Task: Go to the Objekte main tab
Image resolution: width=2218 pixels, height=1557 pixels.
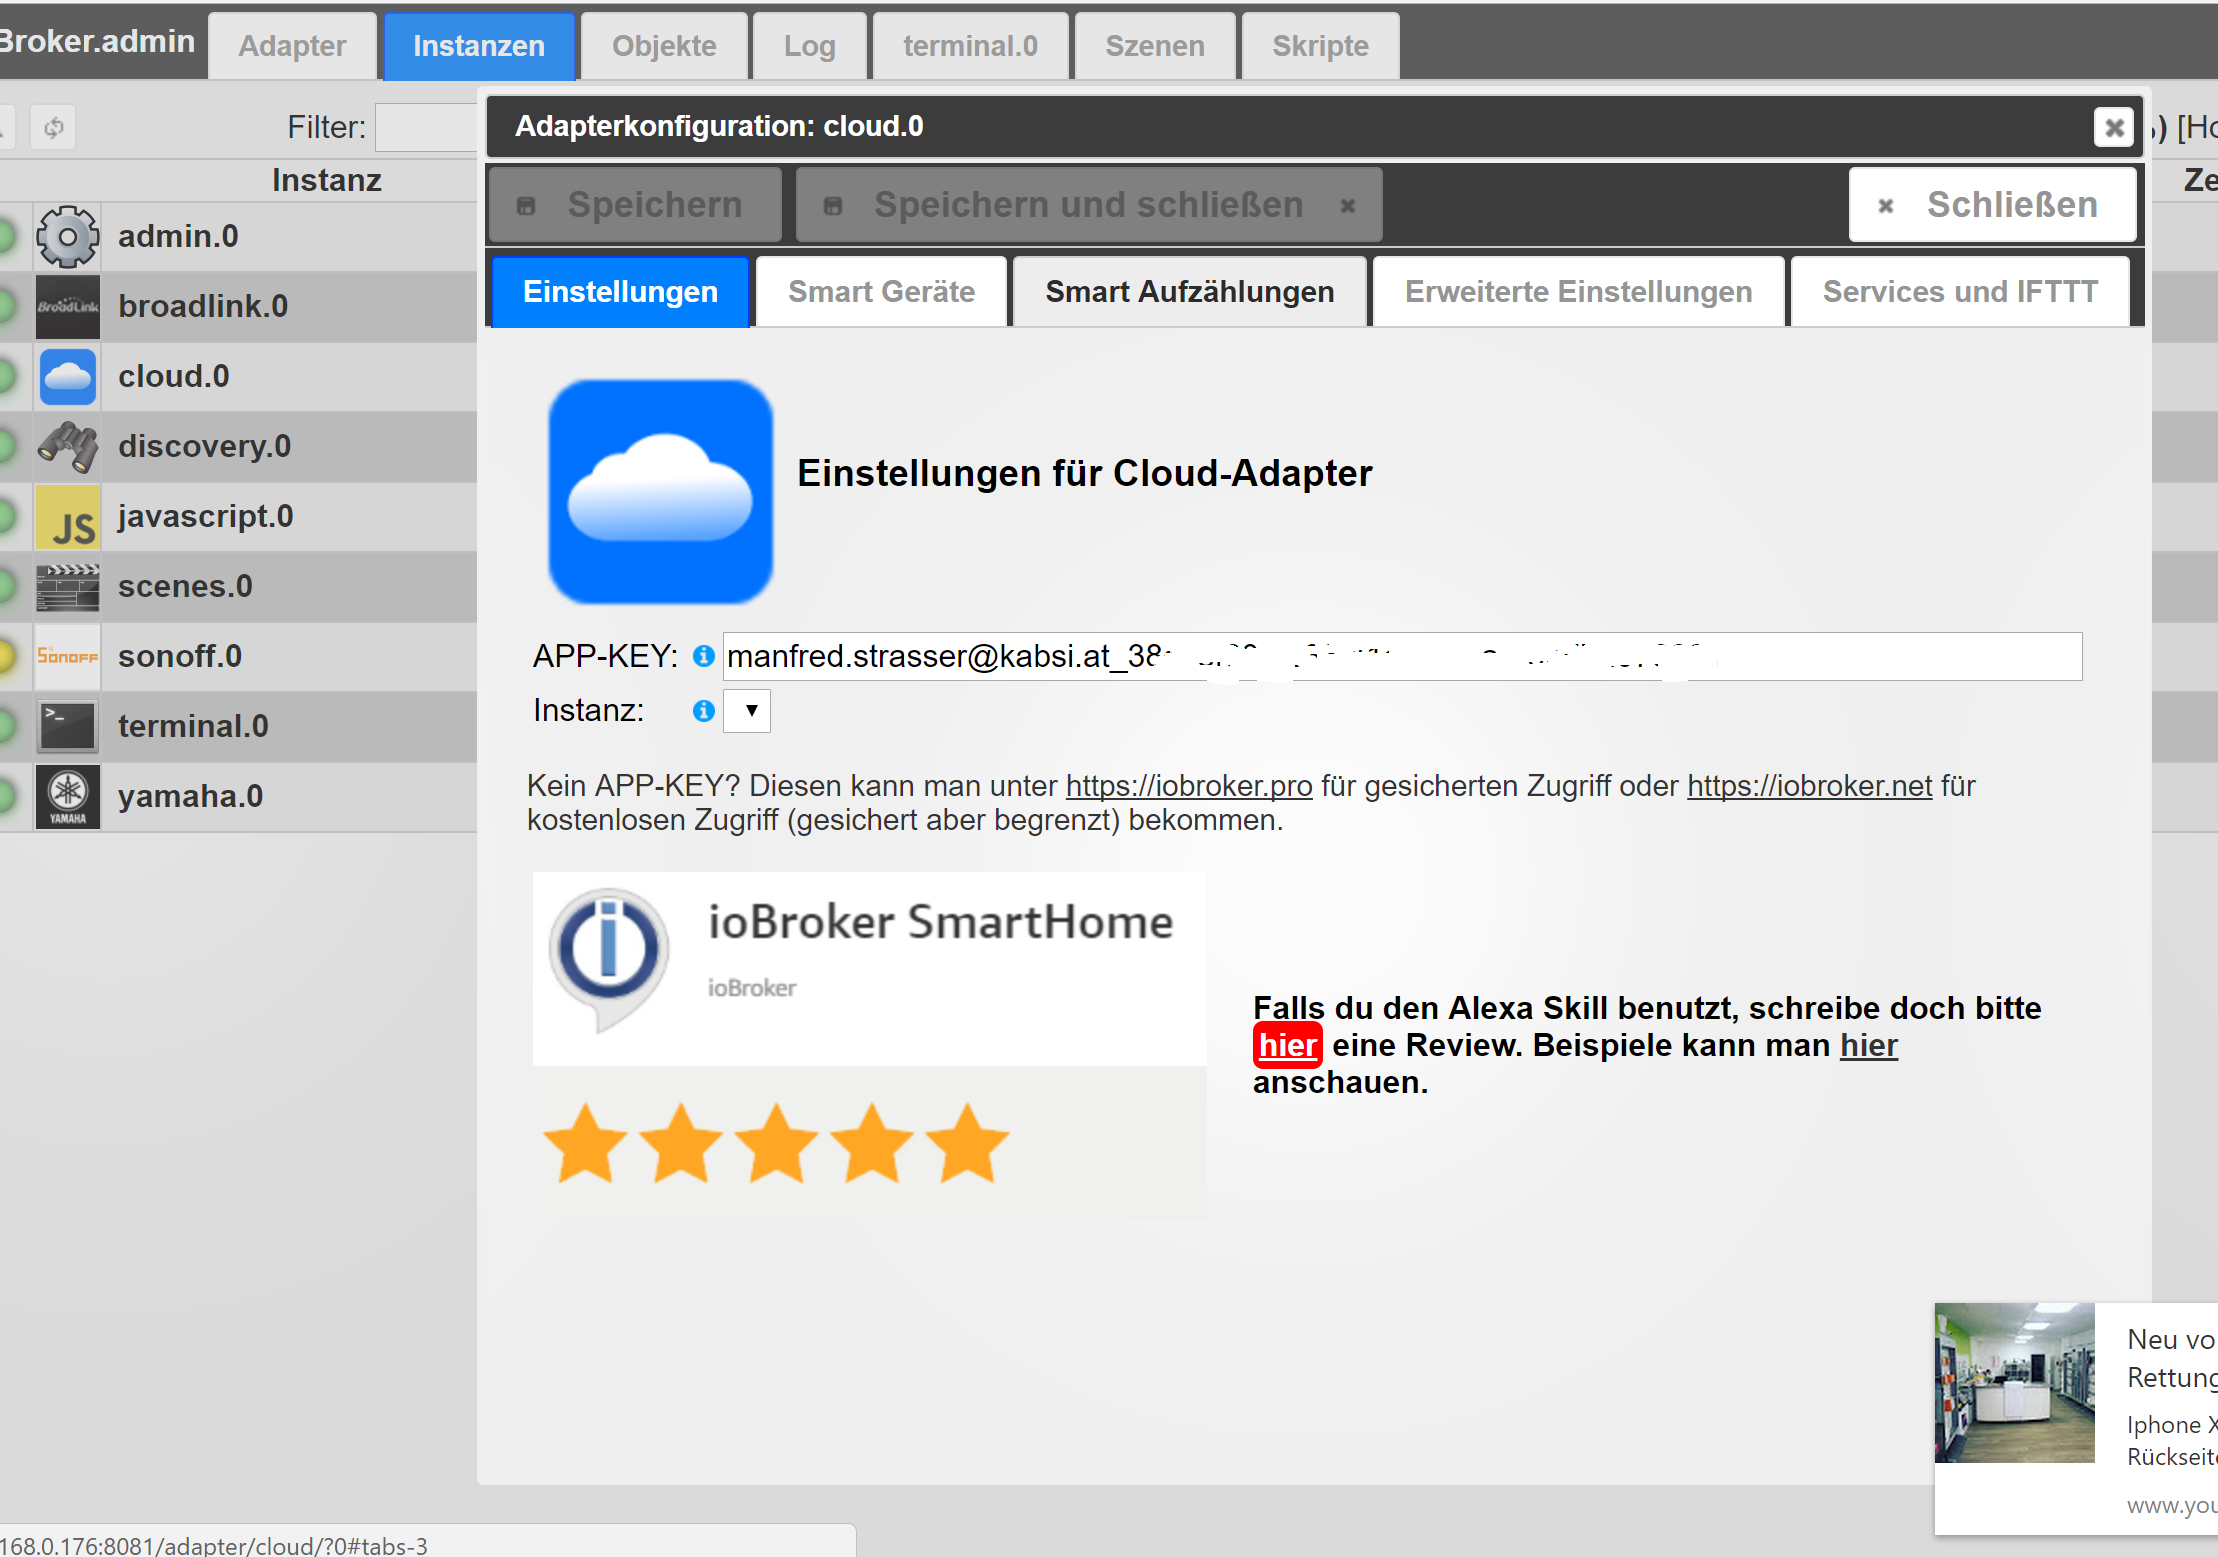Action: click(664, 46)
